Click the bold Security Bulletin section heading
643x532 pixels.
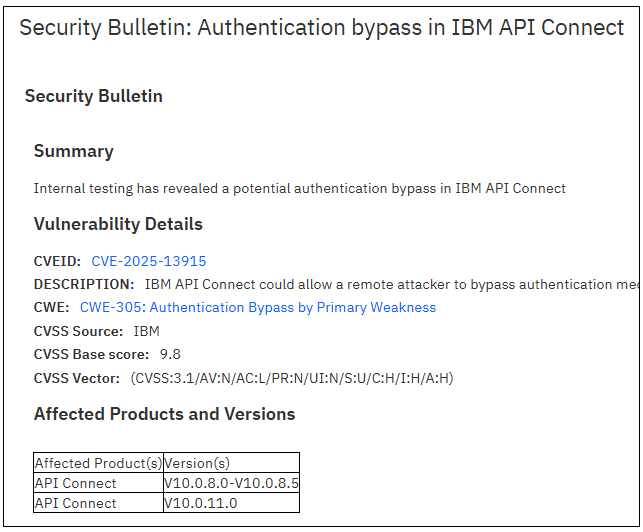coord(93,96)
